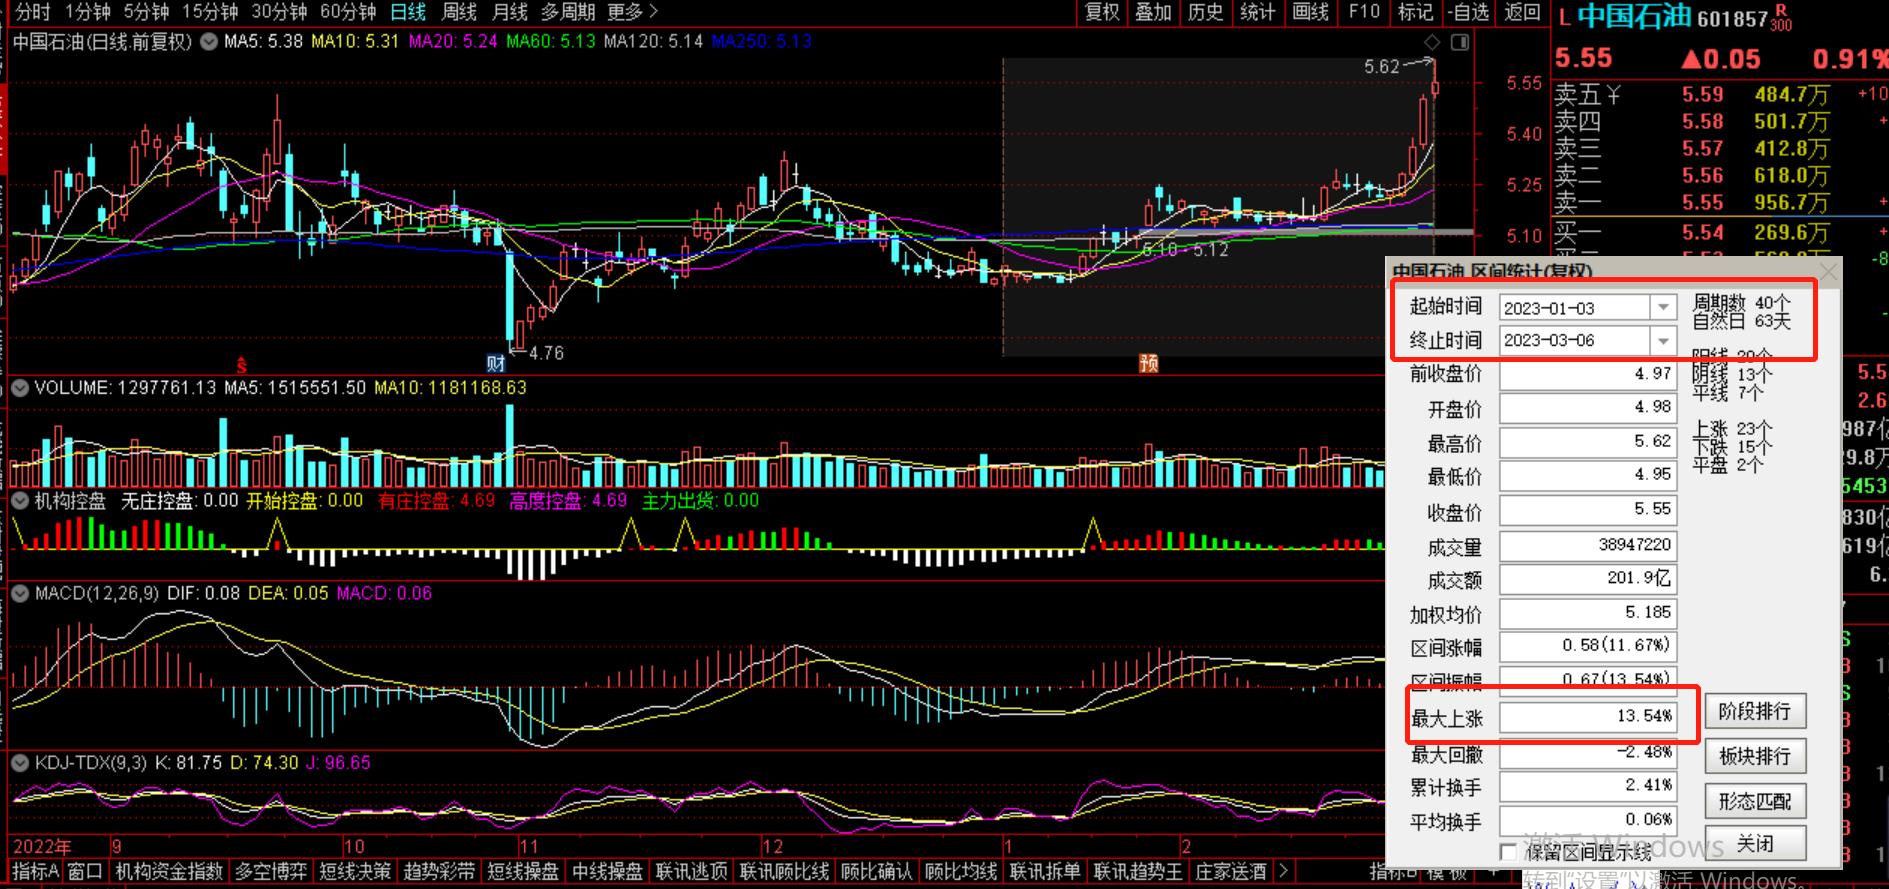Open the 终止时间 date dropdown
This screenshot has height=889, width=1889.
(x=1663, y=341)
